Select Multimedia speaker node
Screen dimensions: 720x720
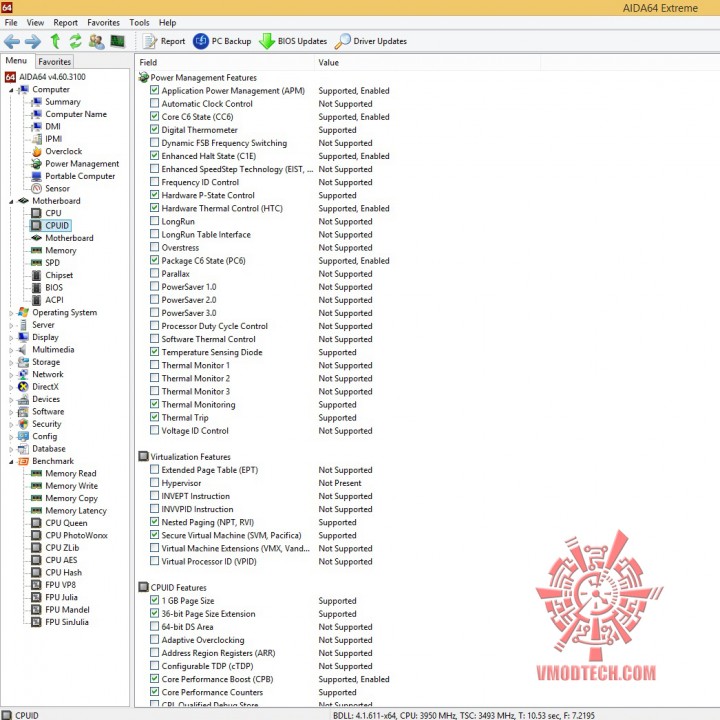[x=46, y=349]
